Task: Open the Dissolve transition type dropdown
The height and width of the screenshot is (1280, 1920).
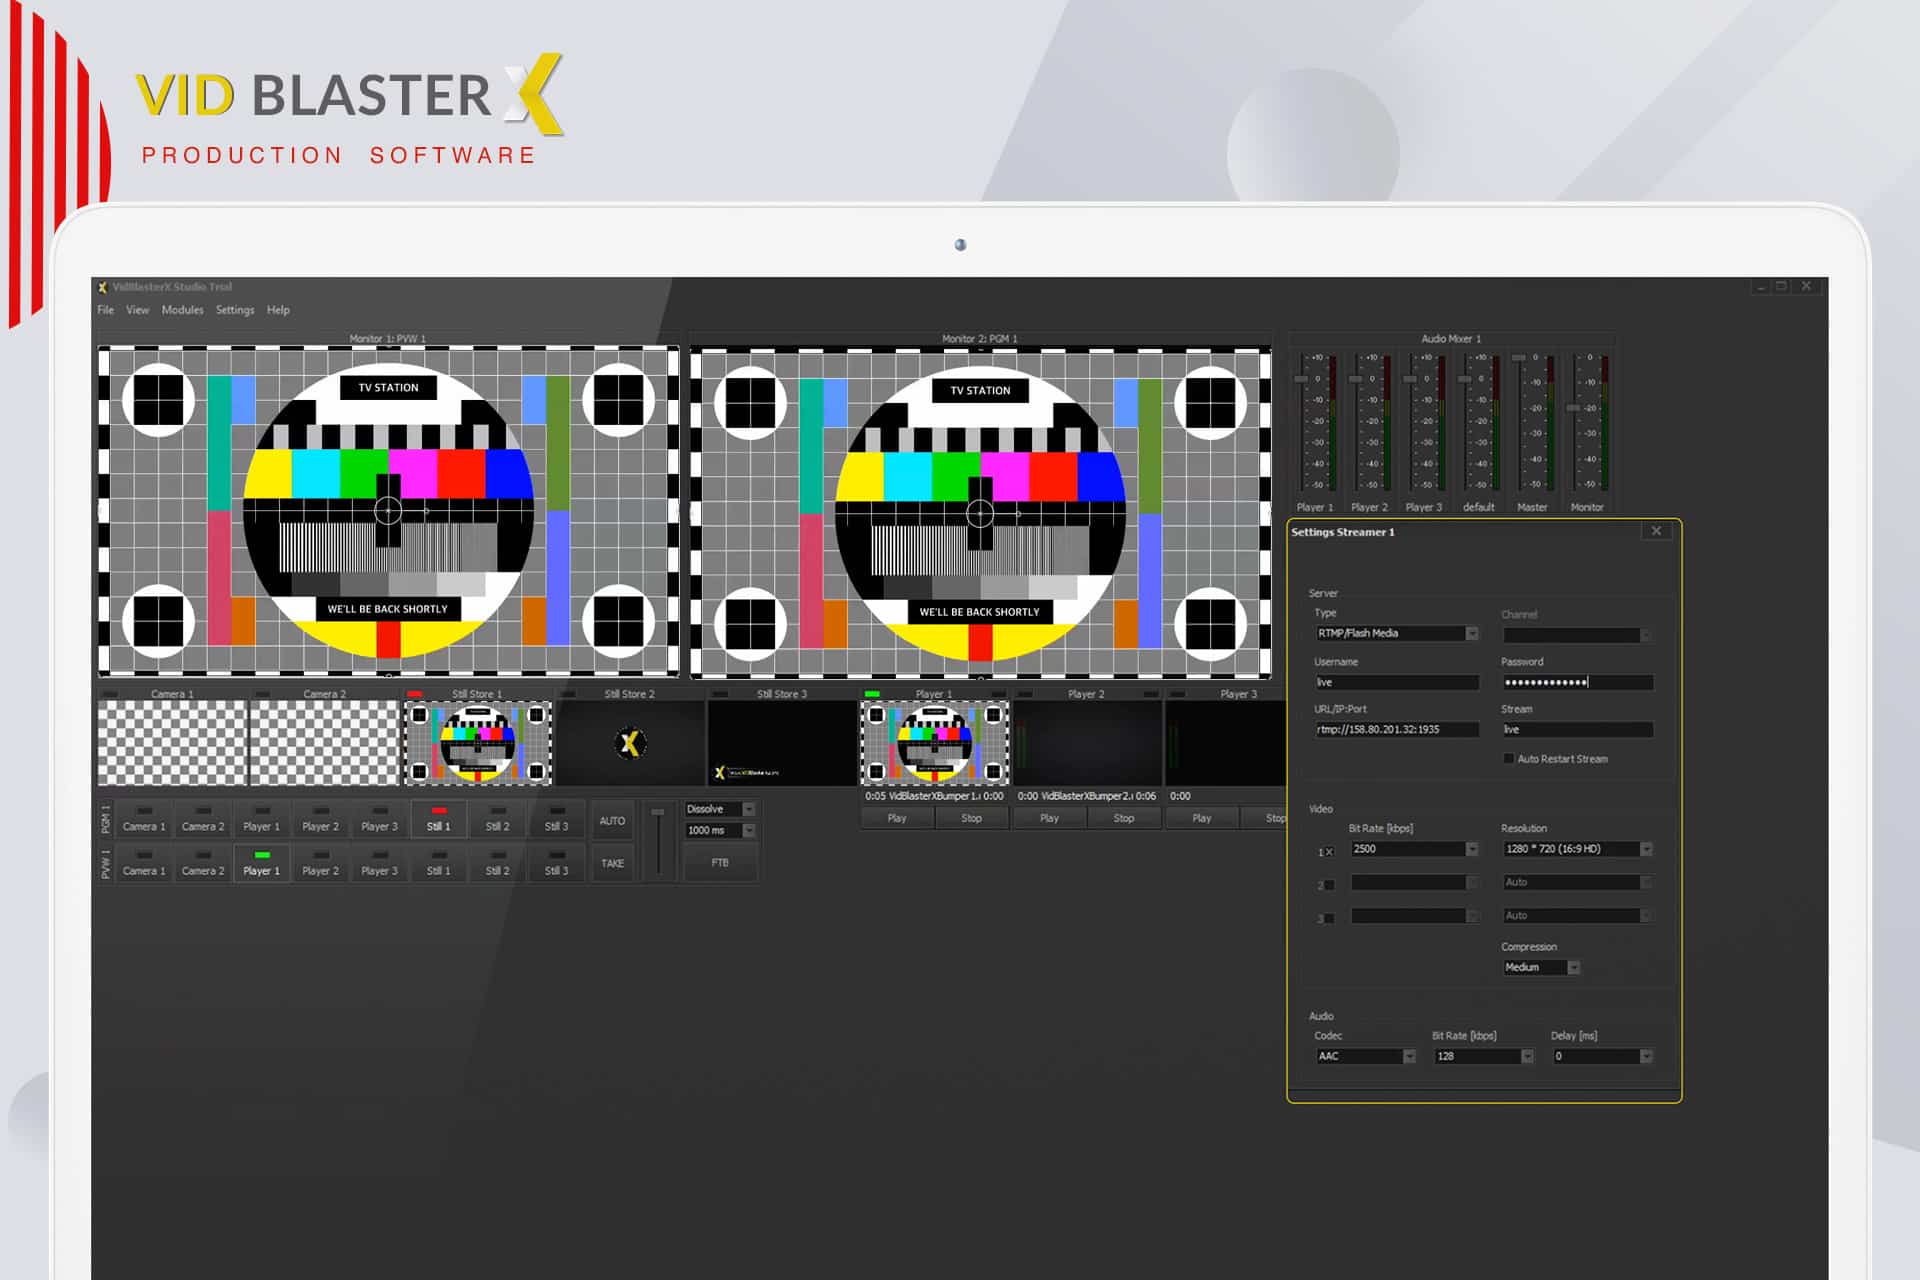Action: pyautogui.click(x=720, y=809)
